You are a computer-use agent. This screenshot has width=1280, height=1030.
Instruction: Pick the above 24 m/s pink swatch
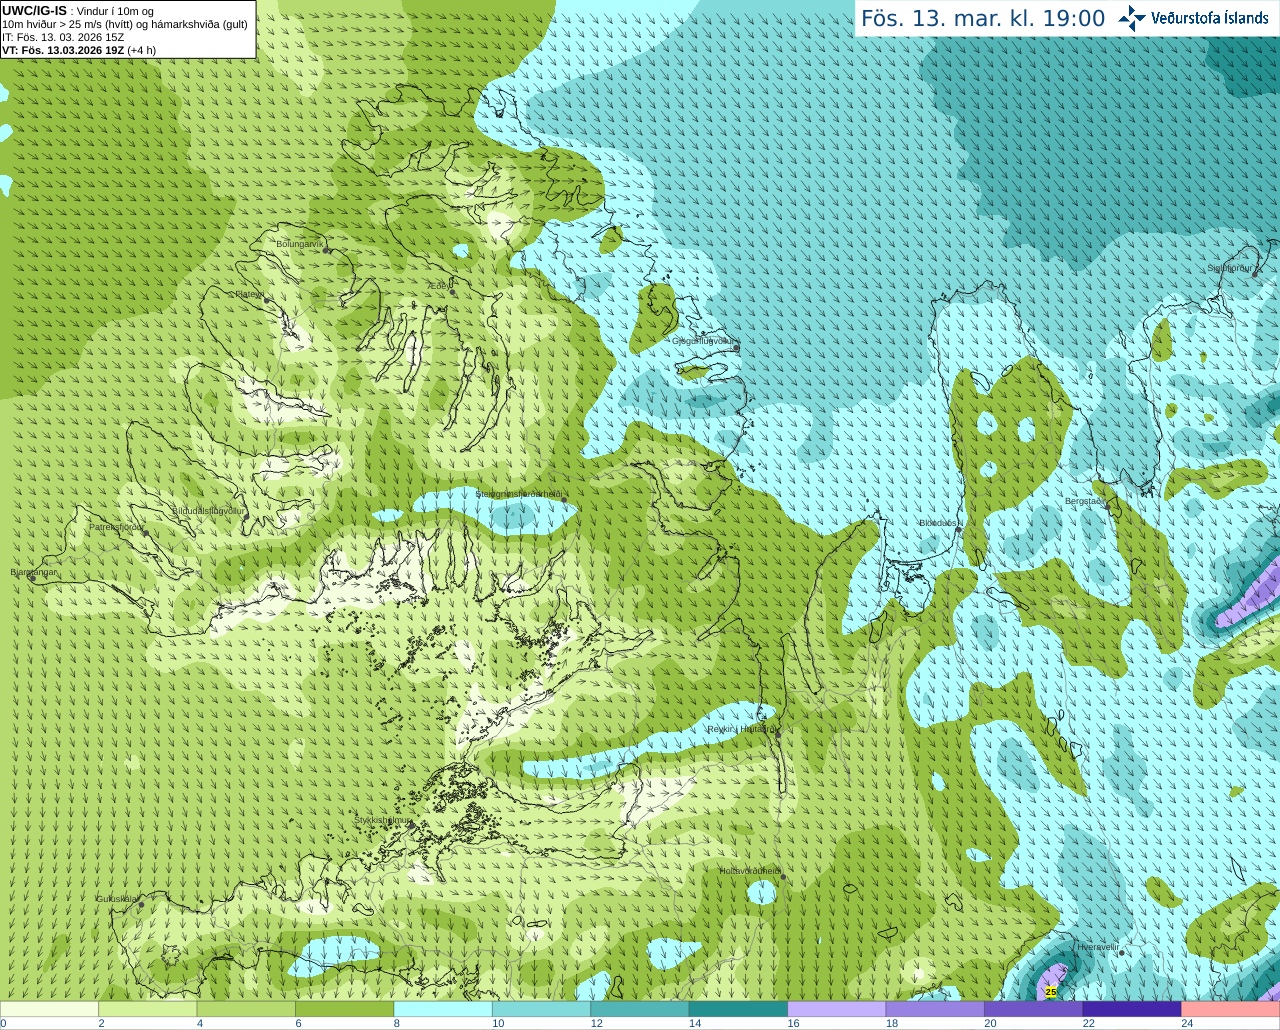1231,1009
